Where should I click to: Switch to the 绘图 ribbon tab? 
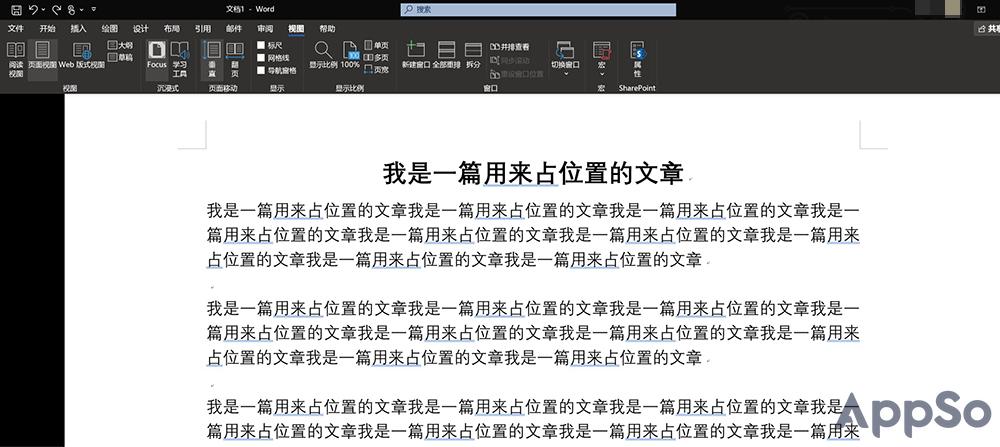click(x=110, y=29)
